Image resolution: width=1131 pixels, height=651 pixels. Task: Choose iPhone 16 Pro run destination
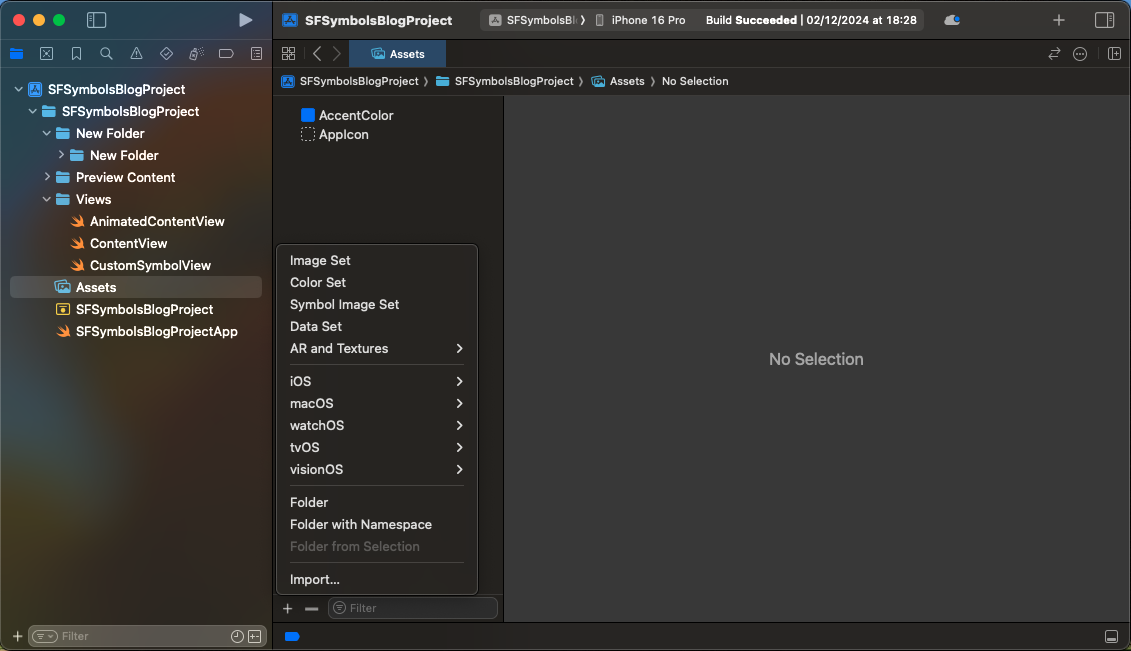641,20
